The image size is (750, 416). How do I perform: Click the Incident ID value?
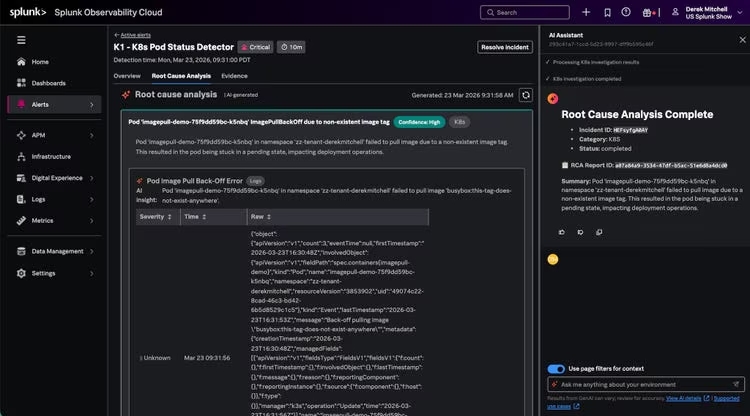tap(630, 130)
